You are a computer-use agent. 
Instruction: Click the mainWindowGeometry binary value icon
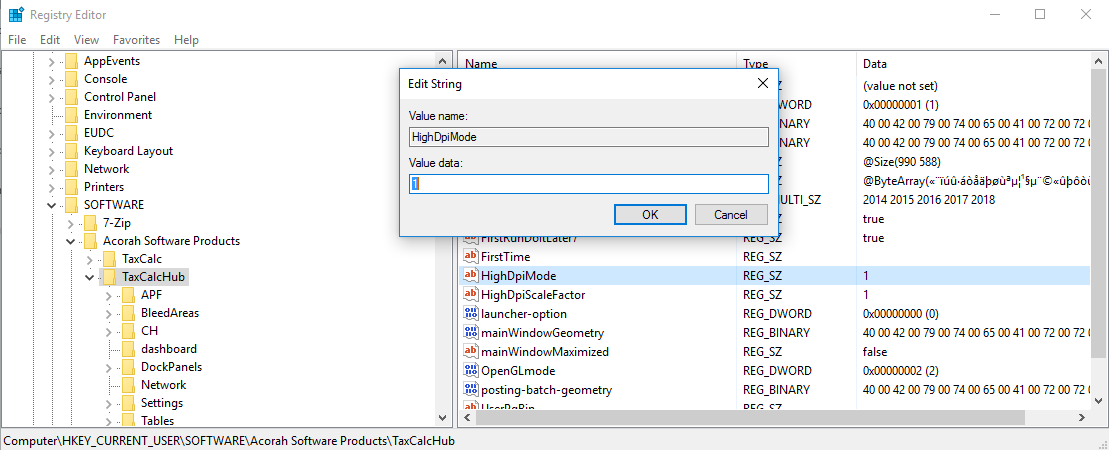(471, 332)
